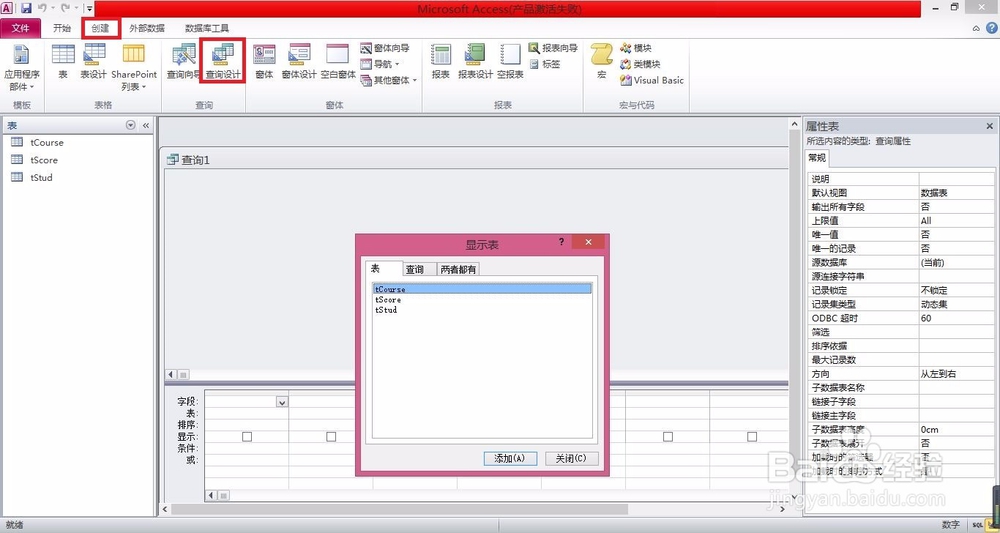1000x533 pixels.
Task: Collapse the navigation pane with double chevron
Action: click(145, 126)
